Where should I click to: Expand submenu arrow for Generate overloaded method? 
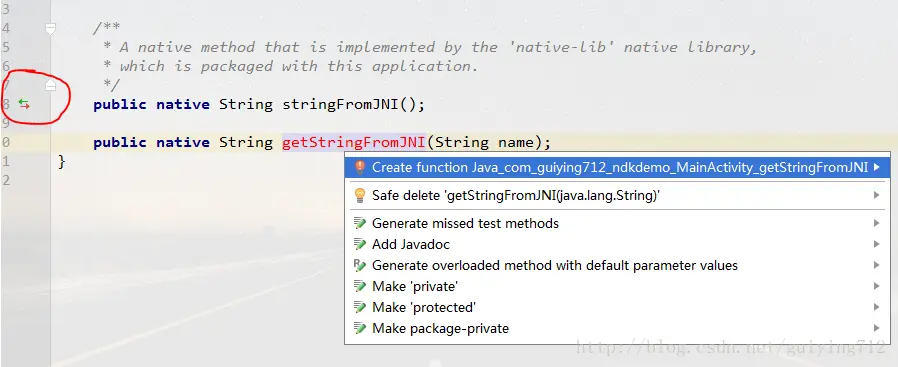pyautogui.click(x=877, y=266)
